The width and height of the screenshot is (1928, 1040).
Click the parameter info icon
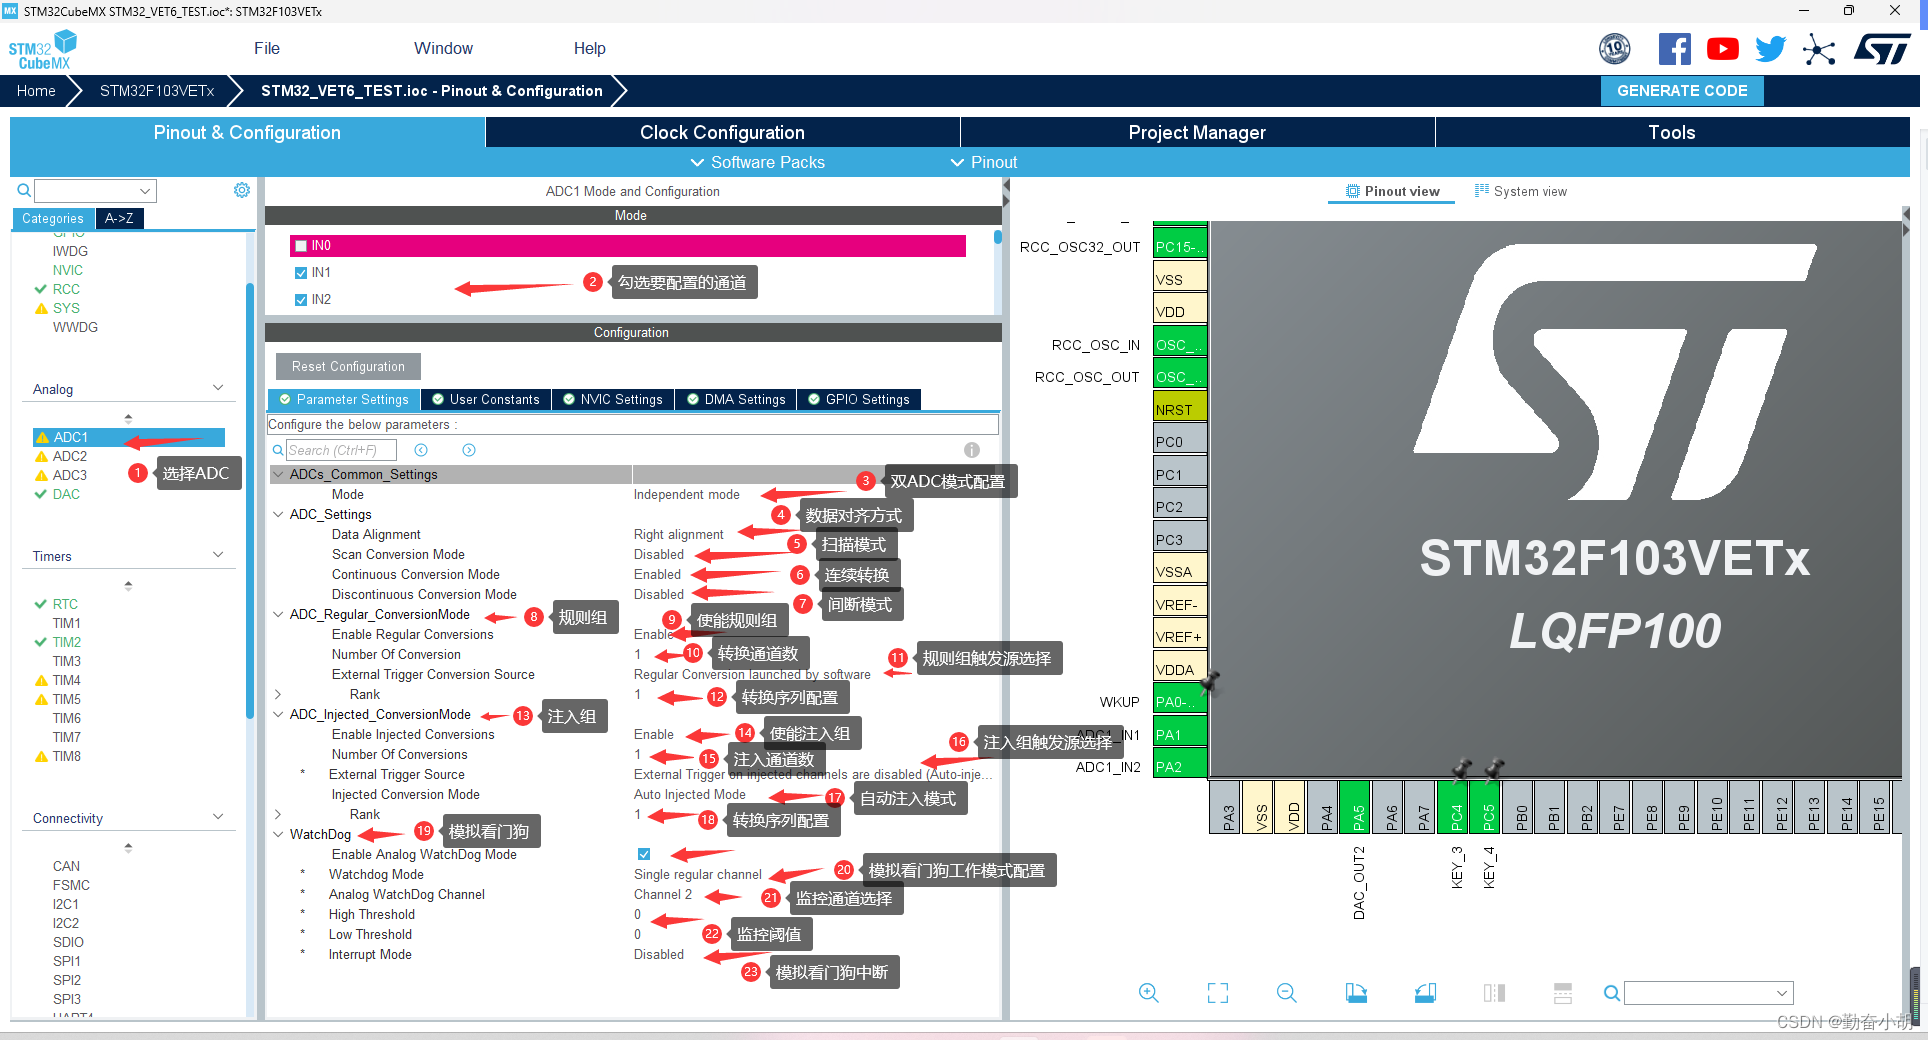point(972,450)
